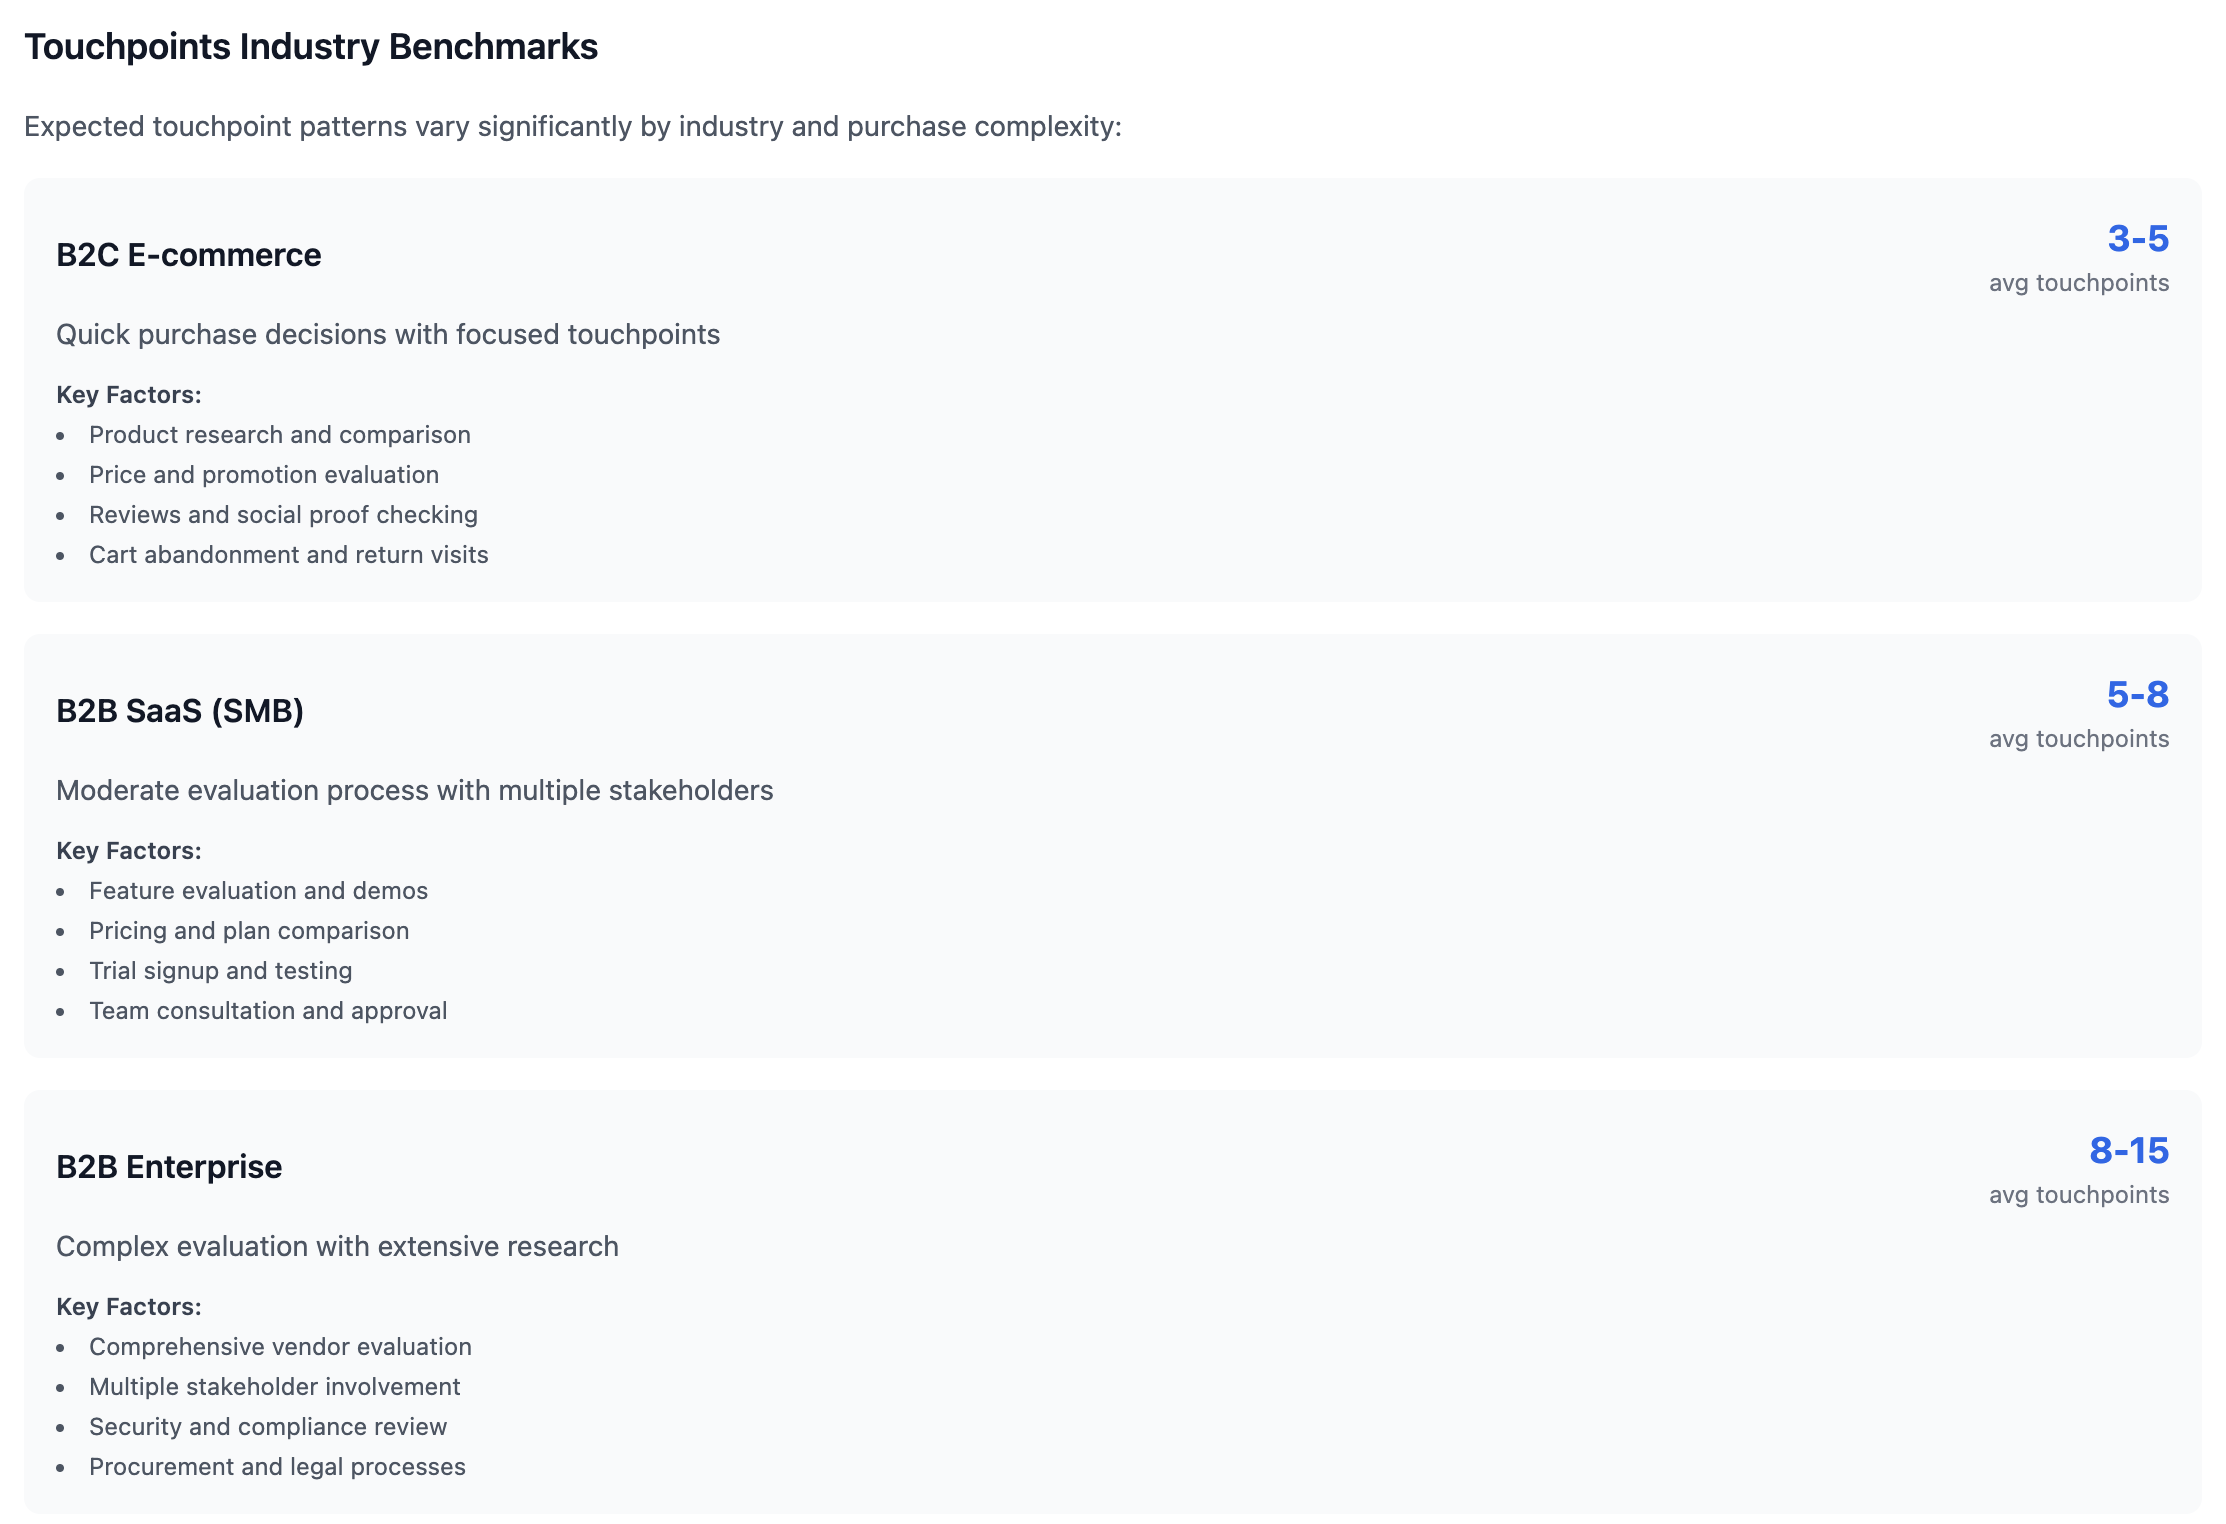
Task: Click the Touchpoints Industry Benchmarks heading
Action: [311, 47]
